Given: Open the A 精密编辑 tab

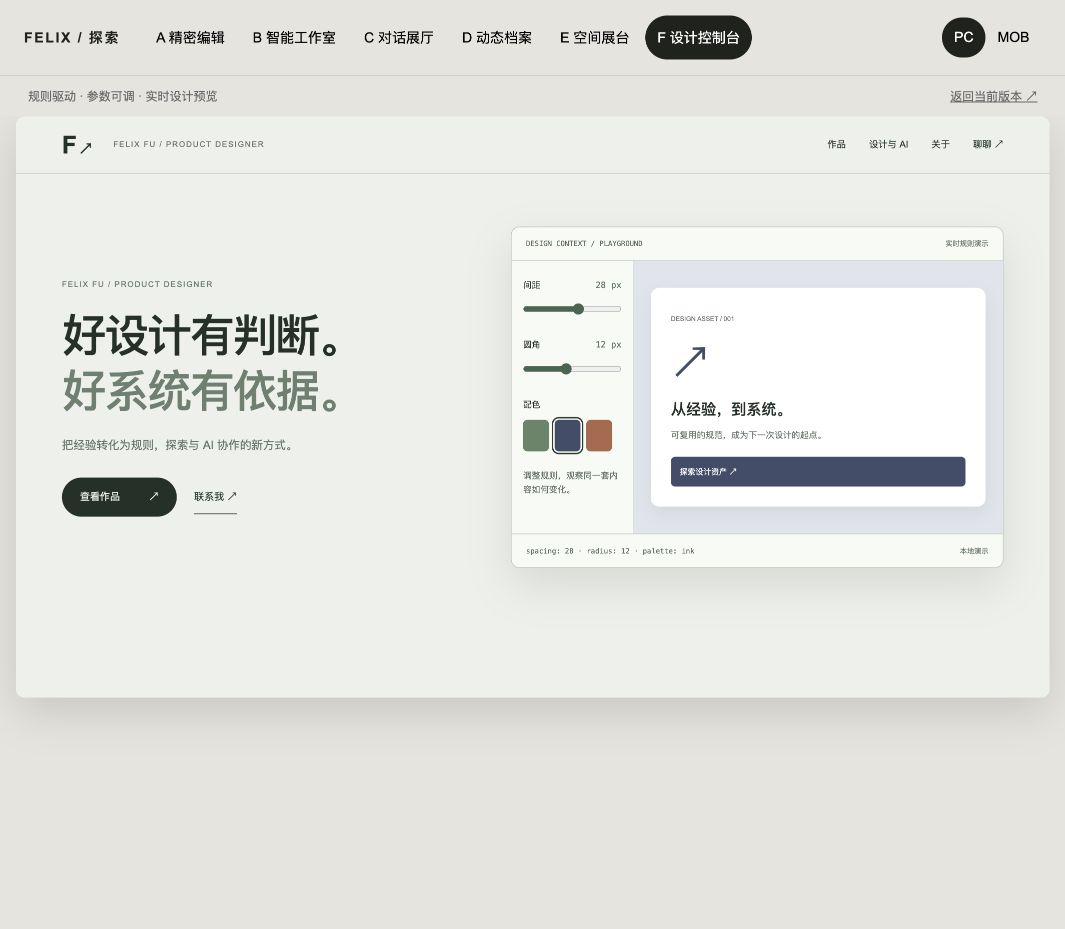Looking at the screenshot, I should pos(190,37).
